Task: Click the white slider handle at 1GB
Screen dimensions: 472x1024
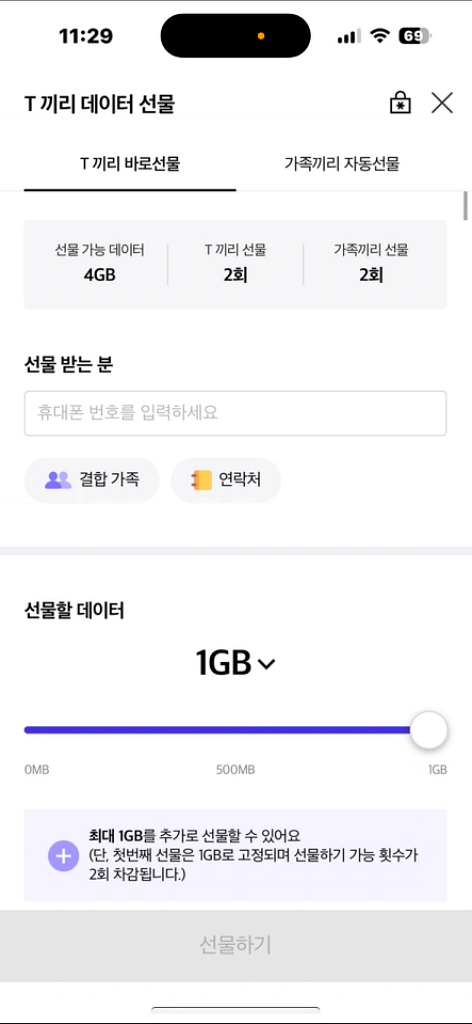Action: coord(429,730)
